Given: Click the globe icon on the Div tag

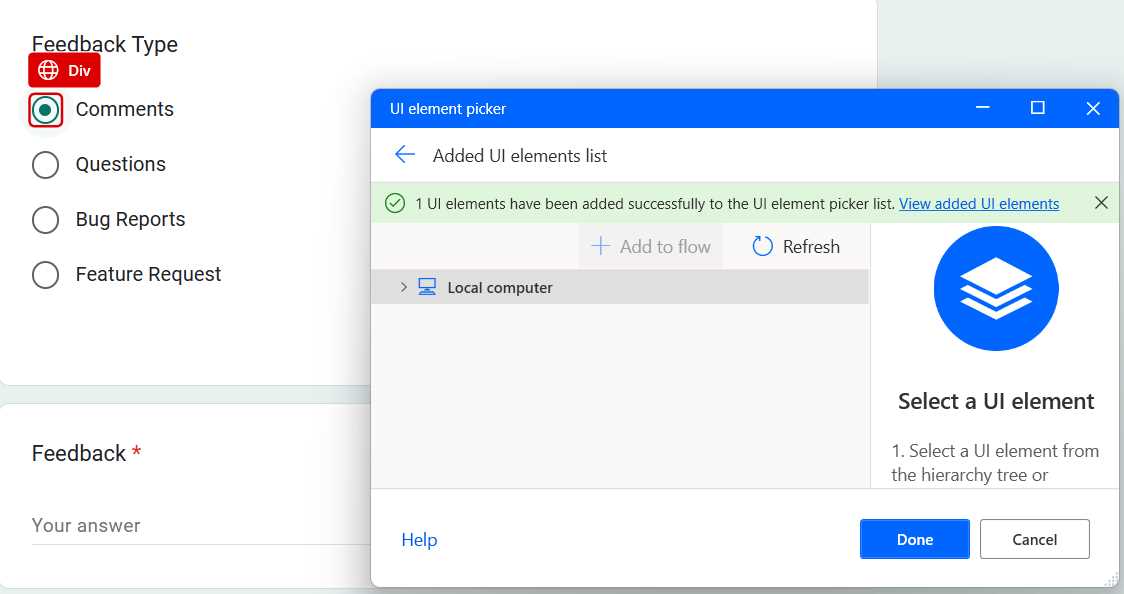Looking at the screenshot, I should 48,70.
